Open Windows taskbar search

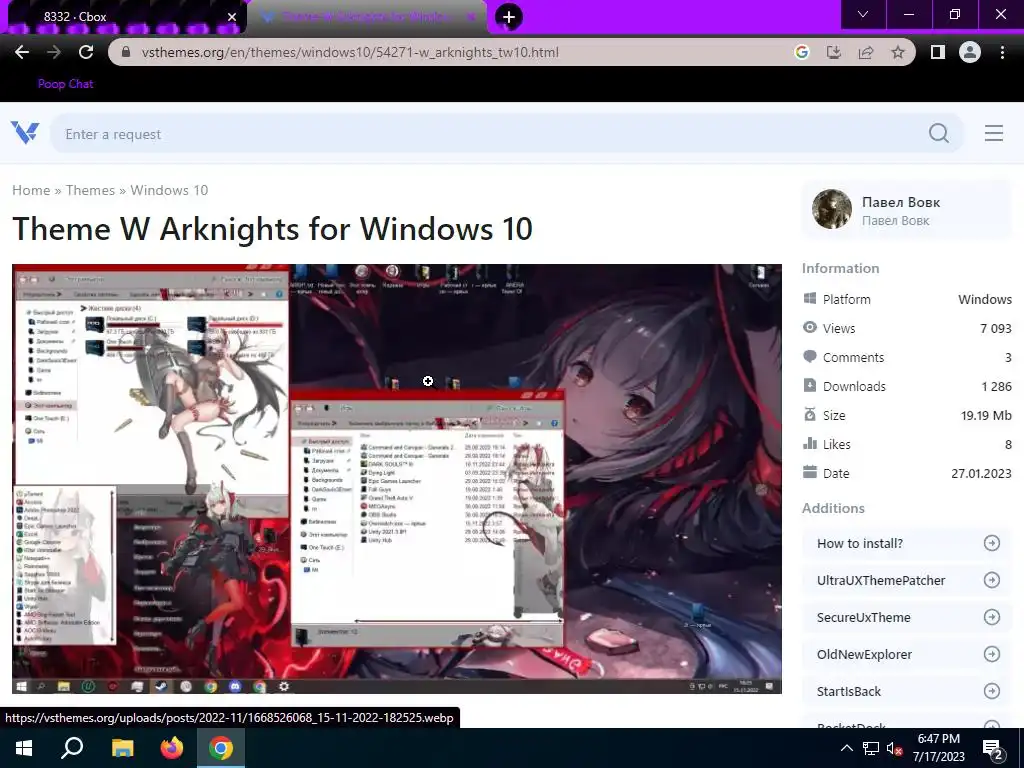tap(72, 748)
